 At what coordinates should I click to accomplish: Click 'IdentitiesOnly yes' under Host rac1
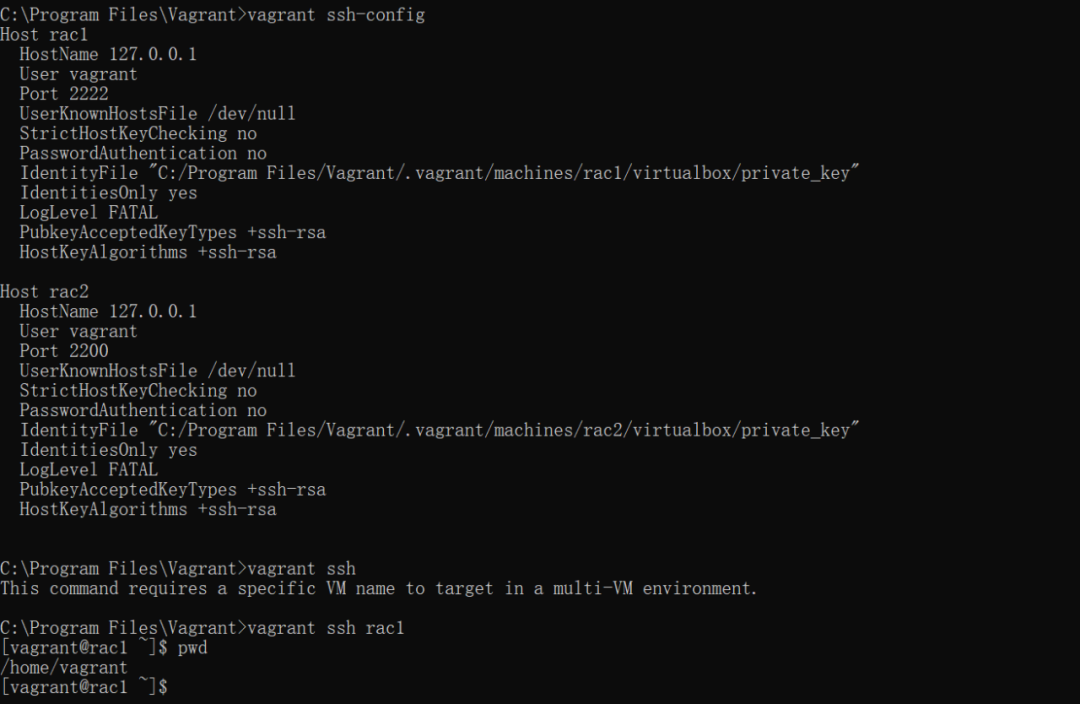point(108,193)
